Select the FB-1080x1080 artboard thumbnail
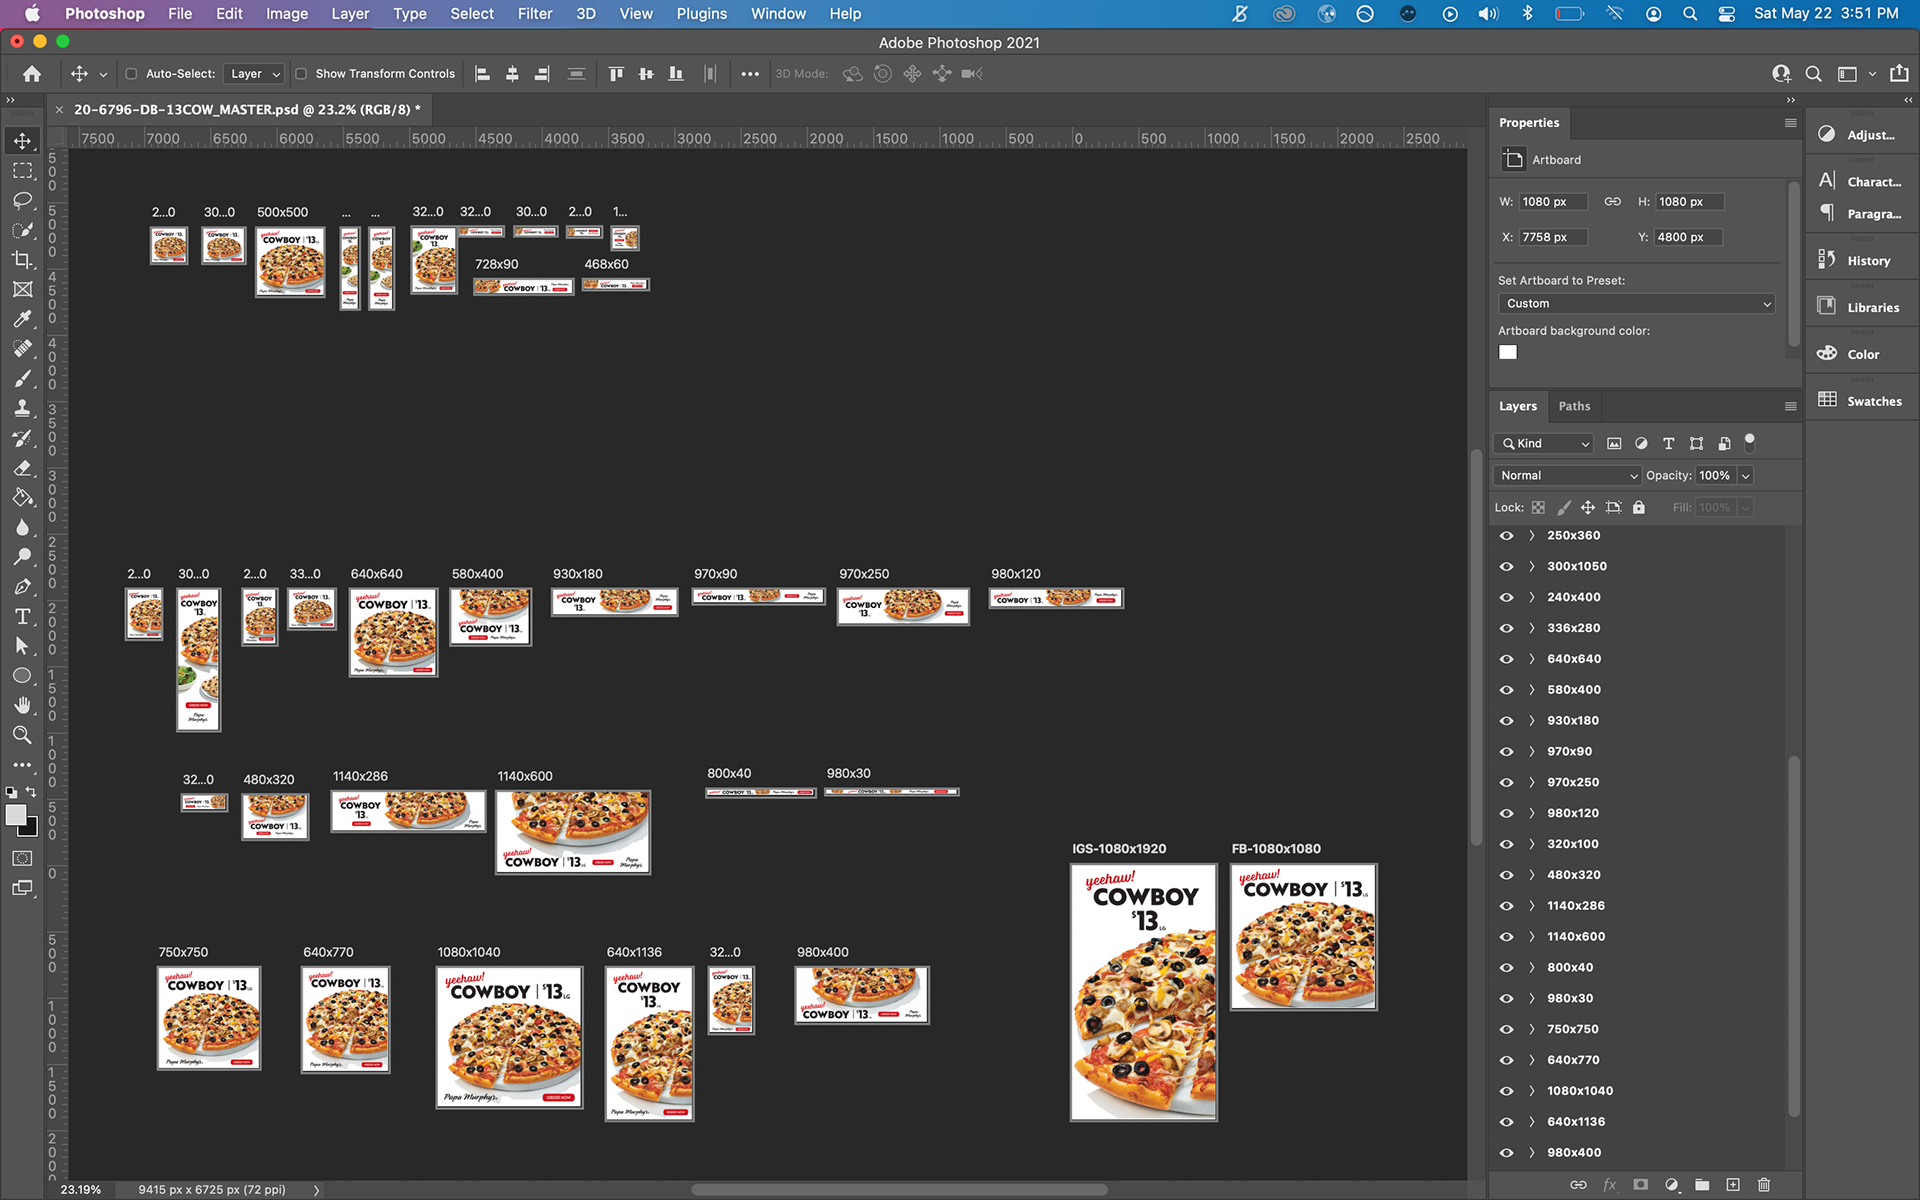1920x1200 pixels. point(1303,937)
